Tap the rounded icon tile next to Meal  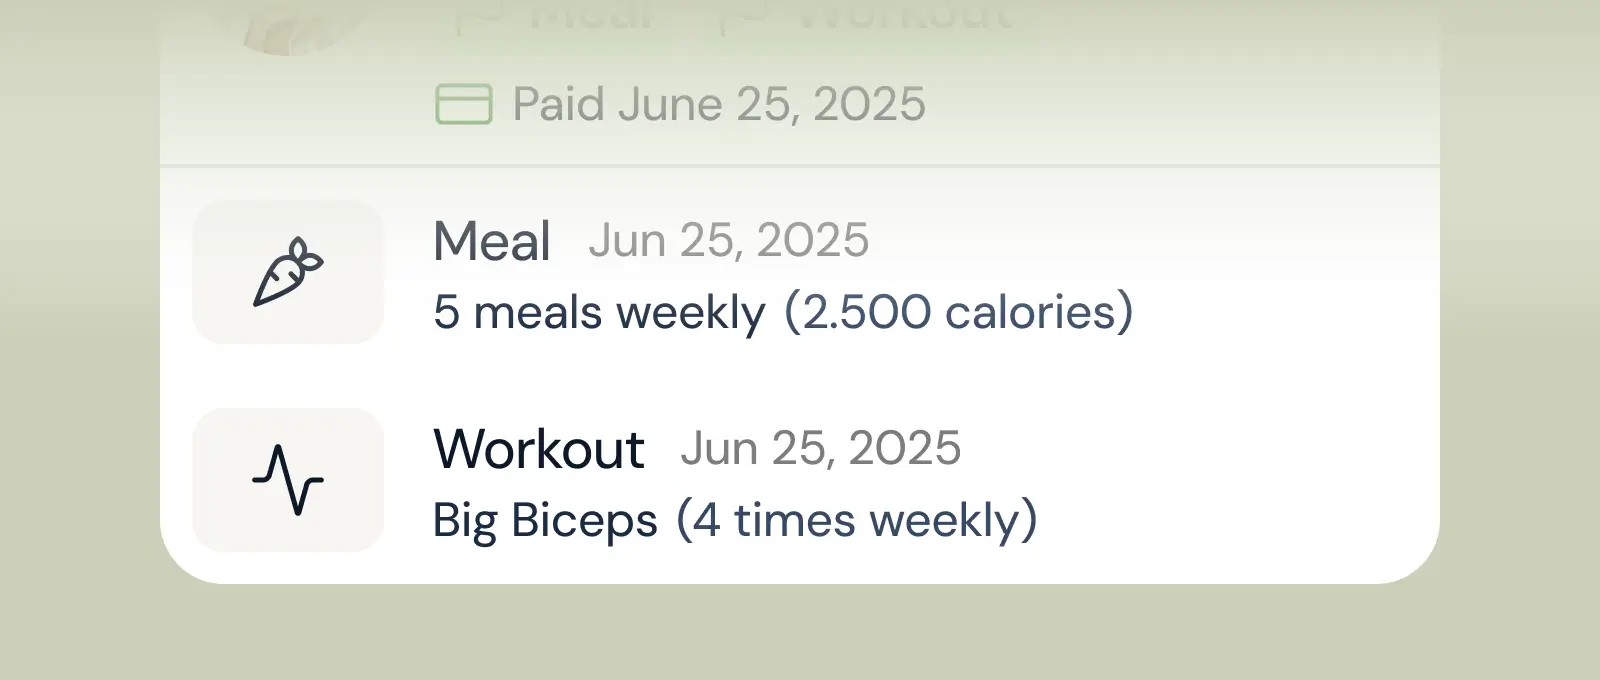[288, 272]
